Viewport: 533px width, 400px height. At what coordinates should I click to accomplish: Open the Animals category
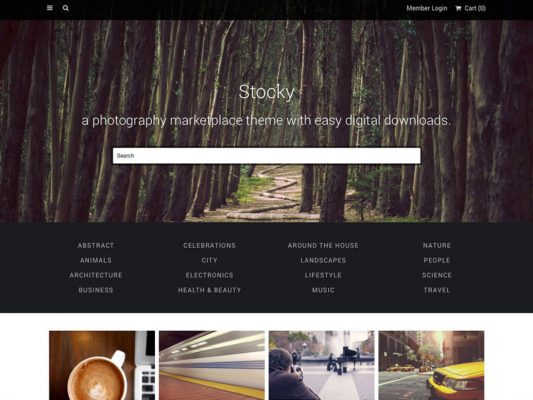[96, 260]
